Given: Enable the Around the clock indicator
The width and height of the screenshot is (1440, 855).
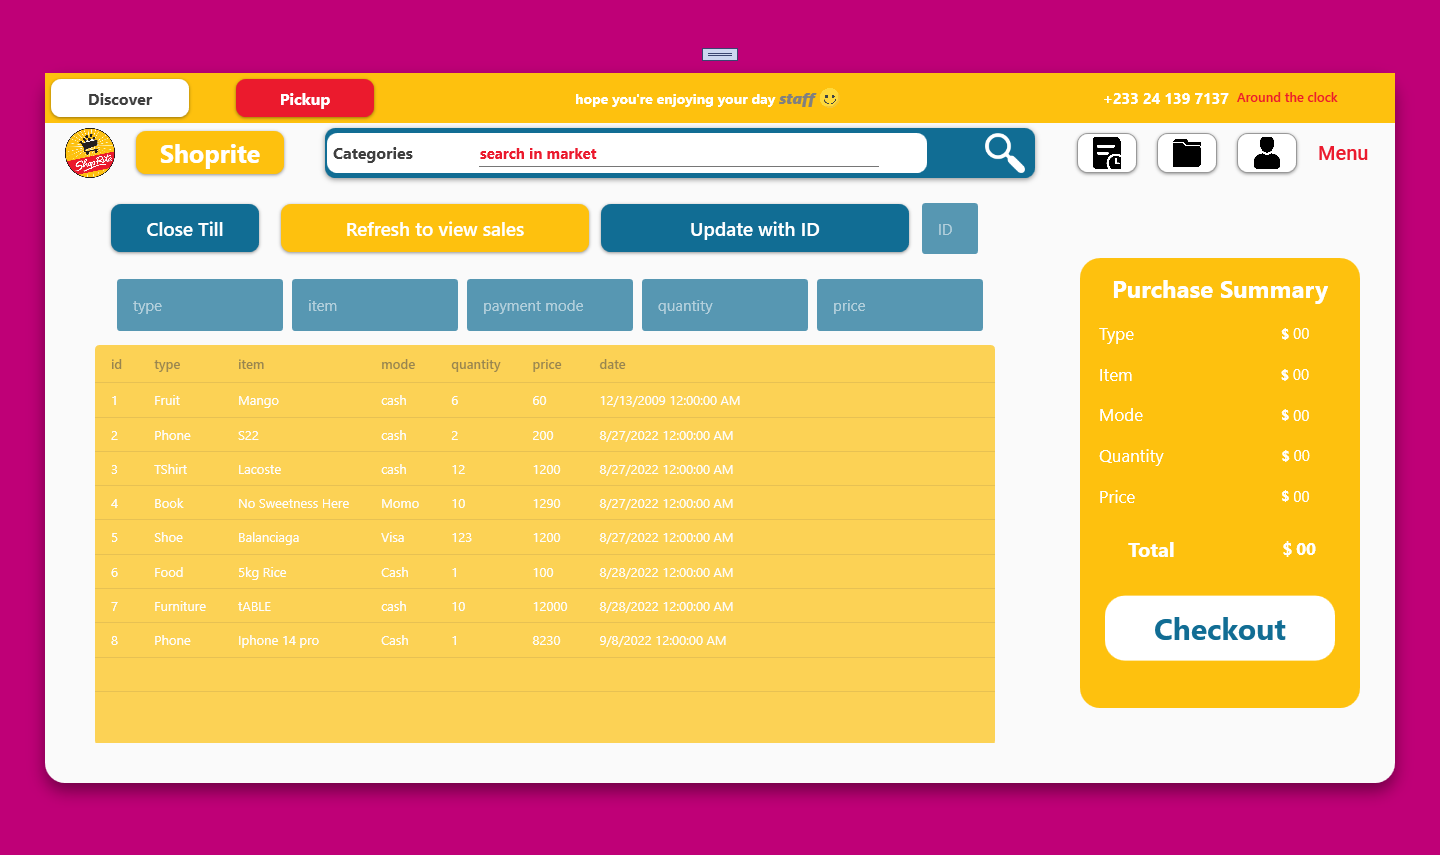Looking at the screenshot, I should (1287, 97).
